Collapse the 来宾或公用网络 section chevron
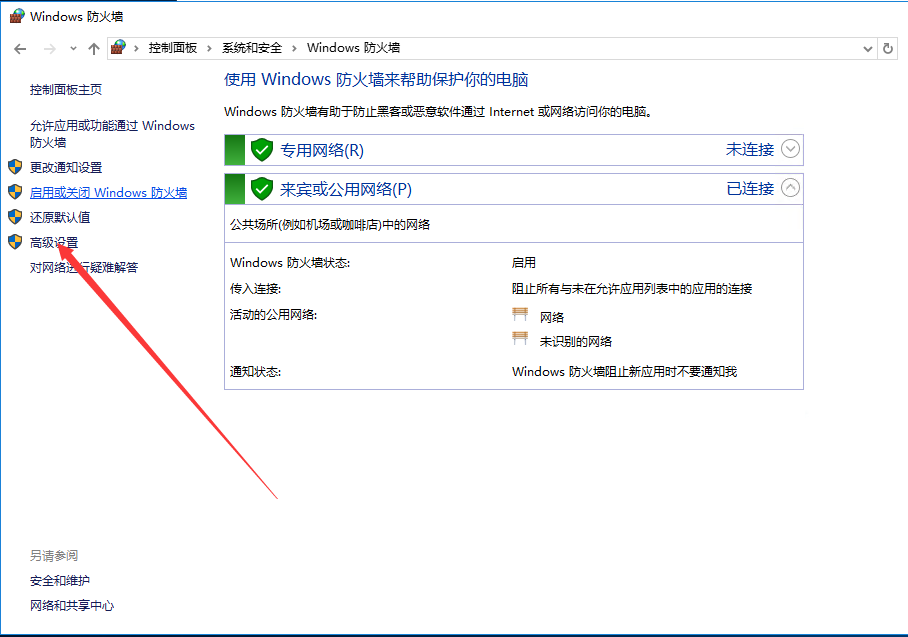908x637 pixels. pos(790,188)
